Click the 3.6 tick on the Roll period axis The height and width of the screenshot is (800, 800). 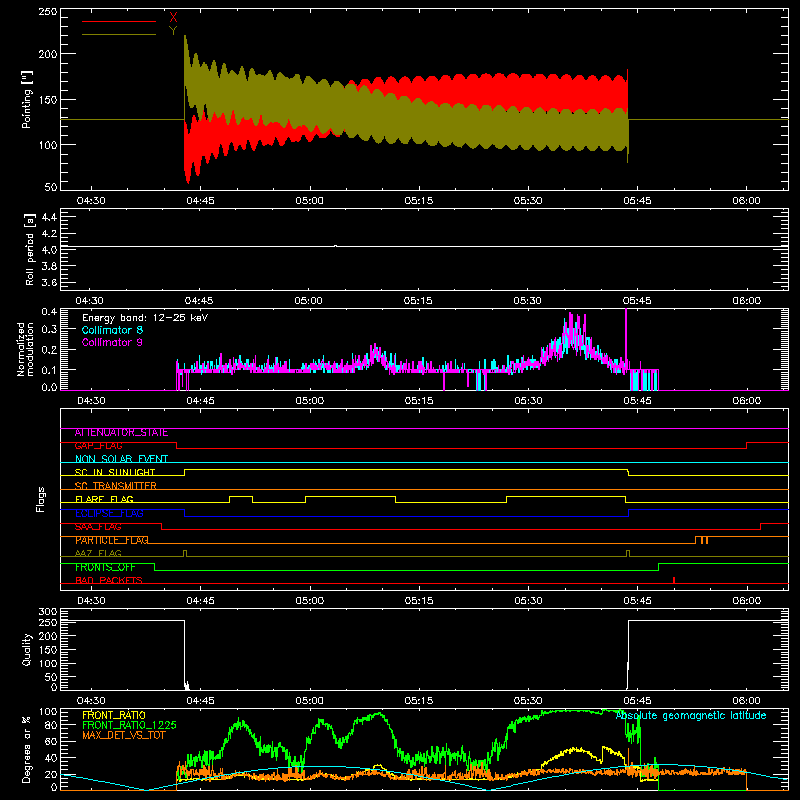[x=49, y=283]
